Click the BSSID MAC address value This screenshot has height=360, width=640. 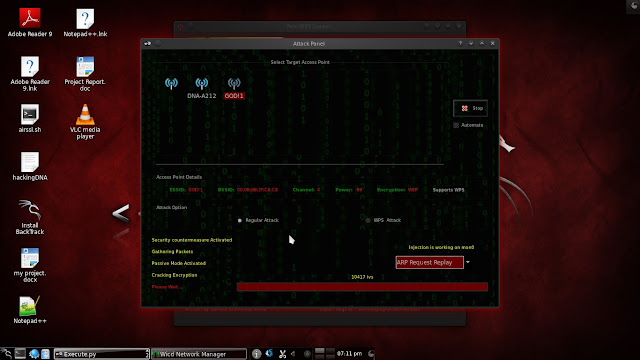tap(257, 190)
